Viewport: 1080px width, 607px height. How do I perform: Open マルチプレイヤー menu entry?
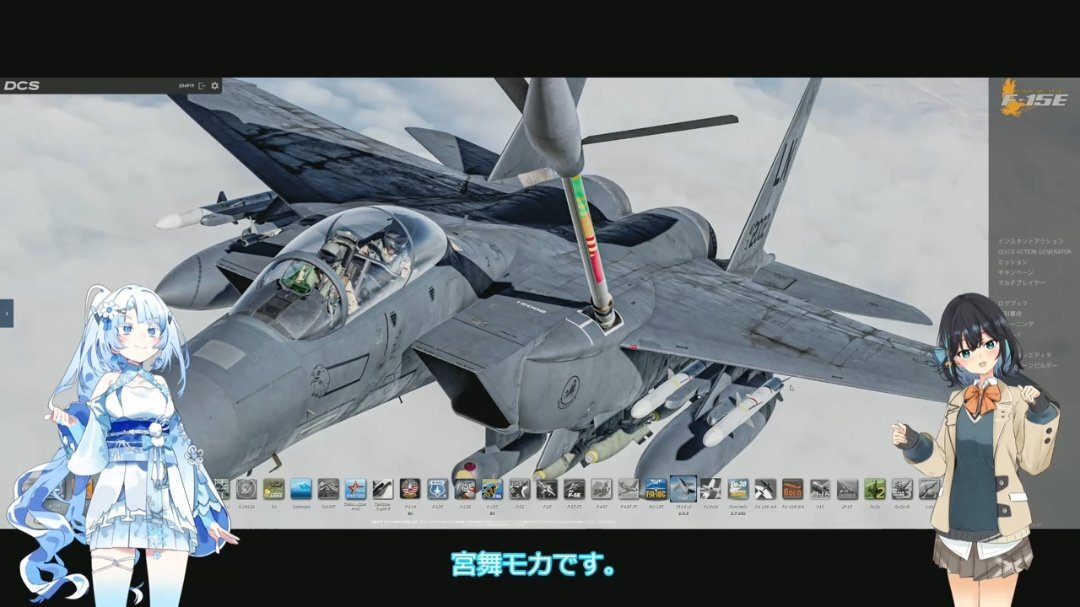coord(1021,283)
